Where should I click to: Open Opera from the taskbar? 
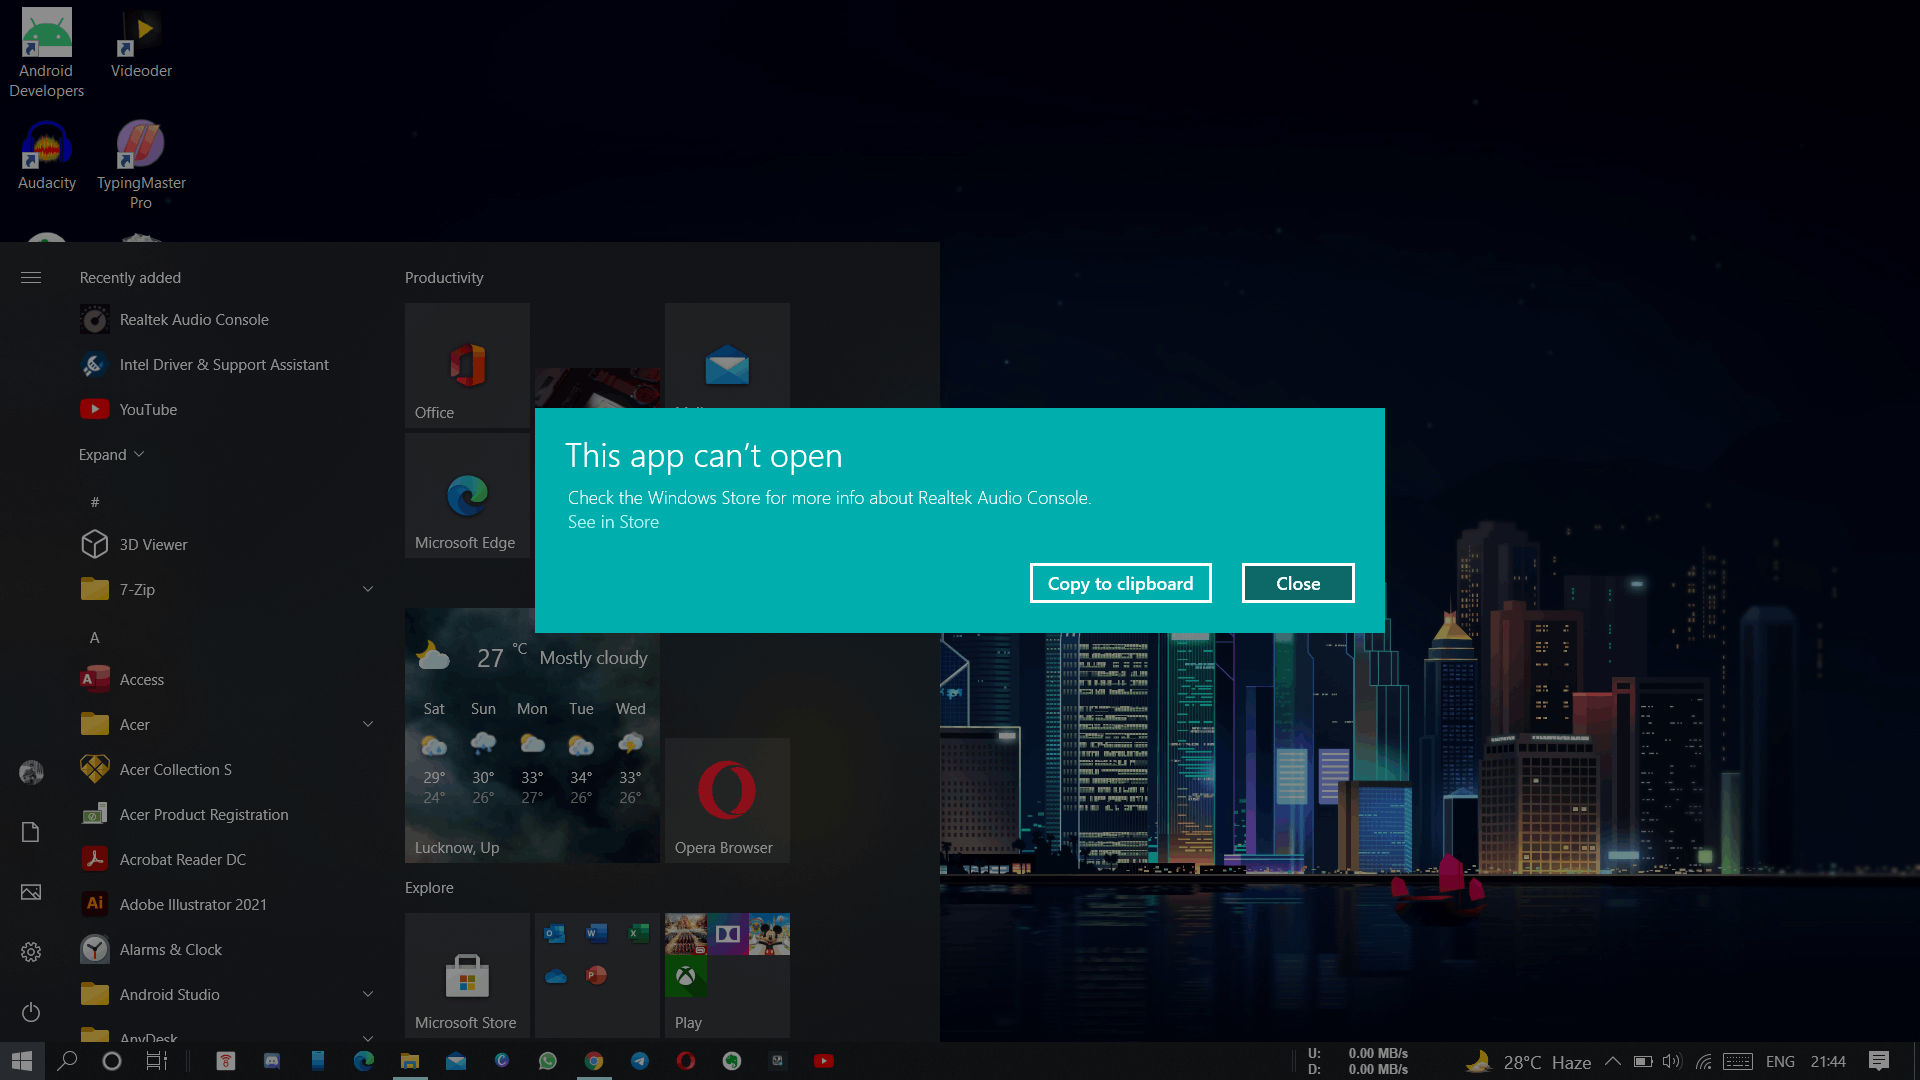(x=686, y=1061)
